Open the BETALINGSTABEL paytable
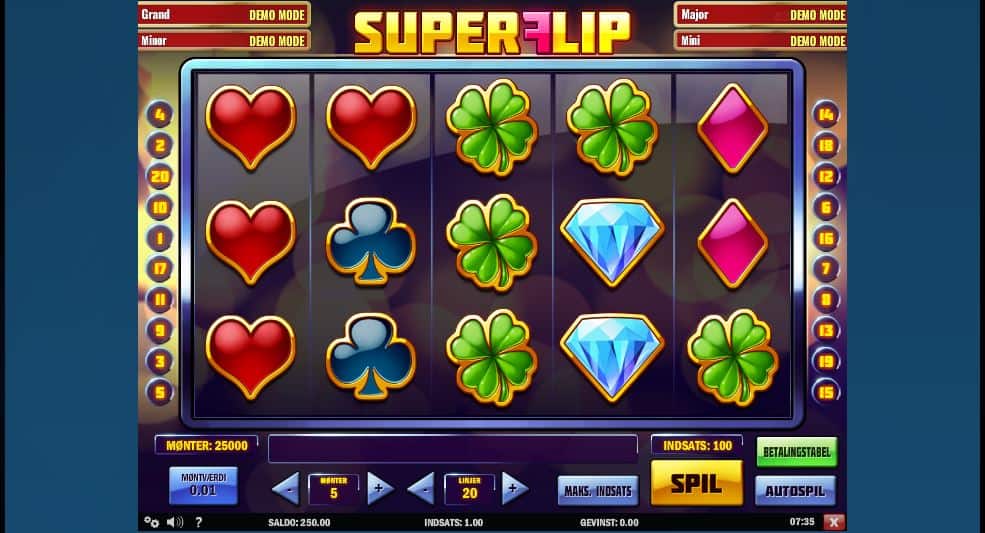Viewport: 985px width, 533px height. coord(797,452)
